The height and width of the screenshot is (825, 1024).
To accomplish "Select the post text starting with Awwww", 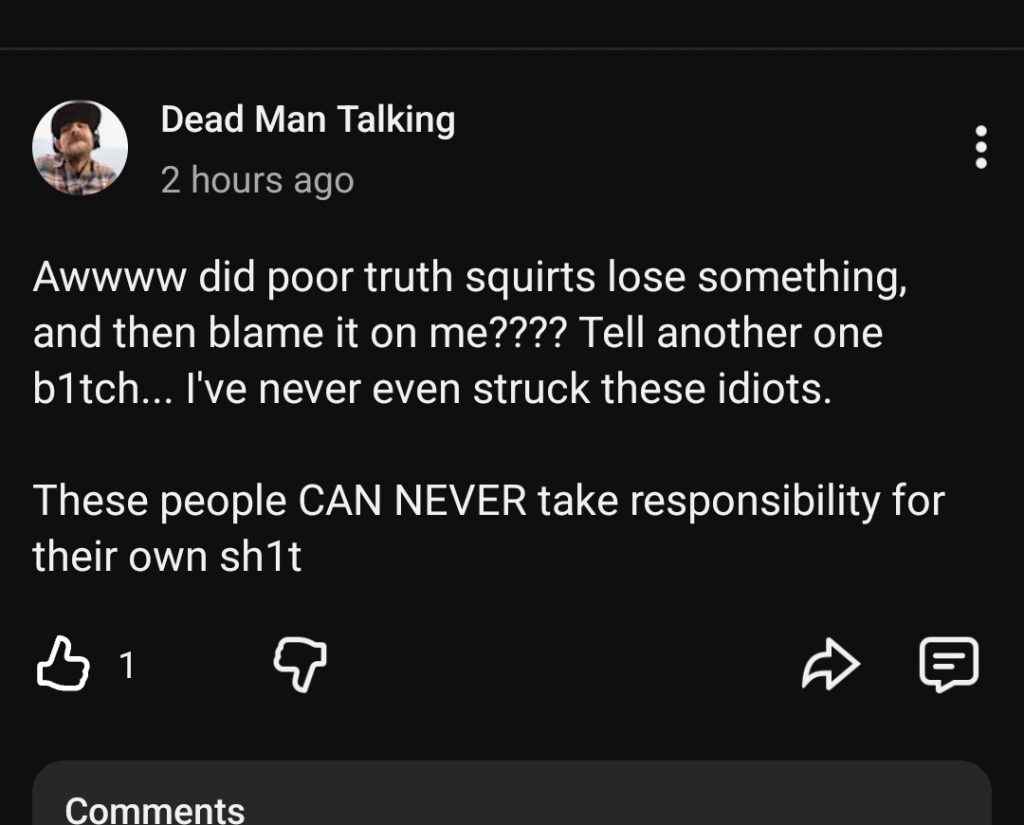I will click(470, 332).
